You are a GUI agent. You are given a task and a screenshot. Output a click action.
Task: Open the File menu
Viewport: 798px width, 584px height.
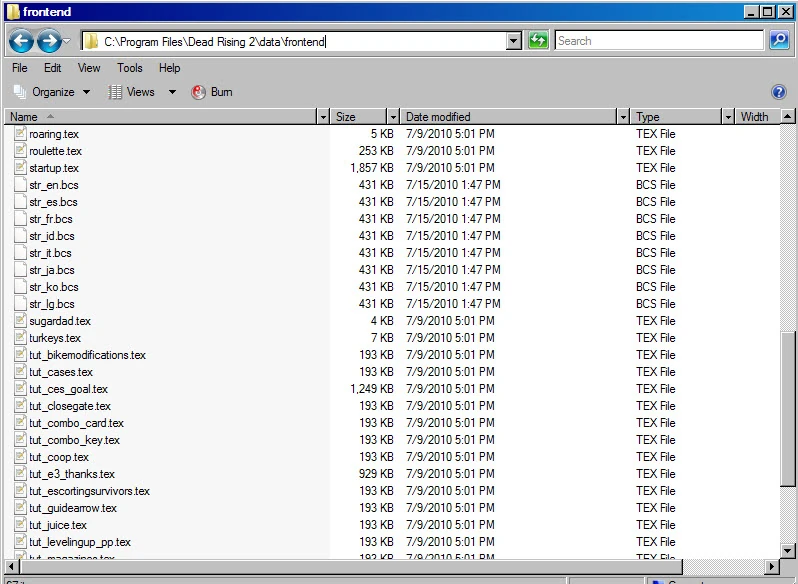[x=20, y=68]
